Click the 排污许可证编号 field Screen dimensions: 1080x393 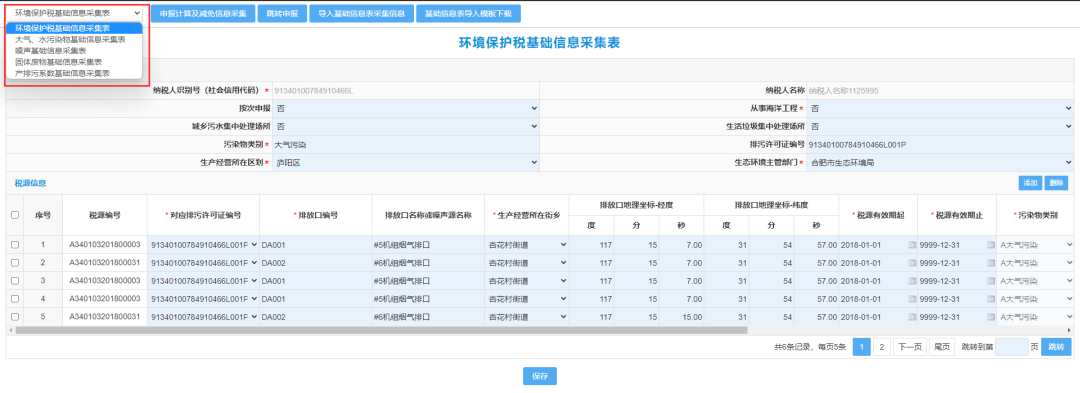[940, 145]
